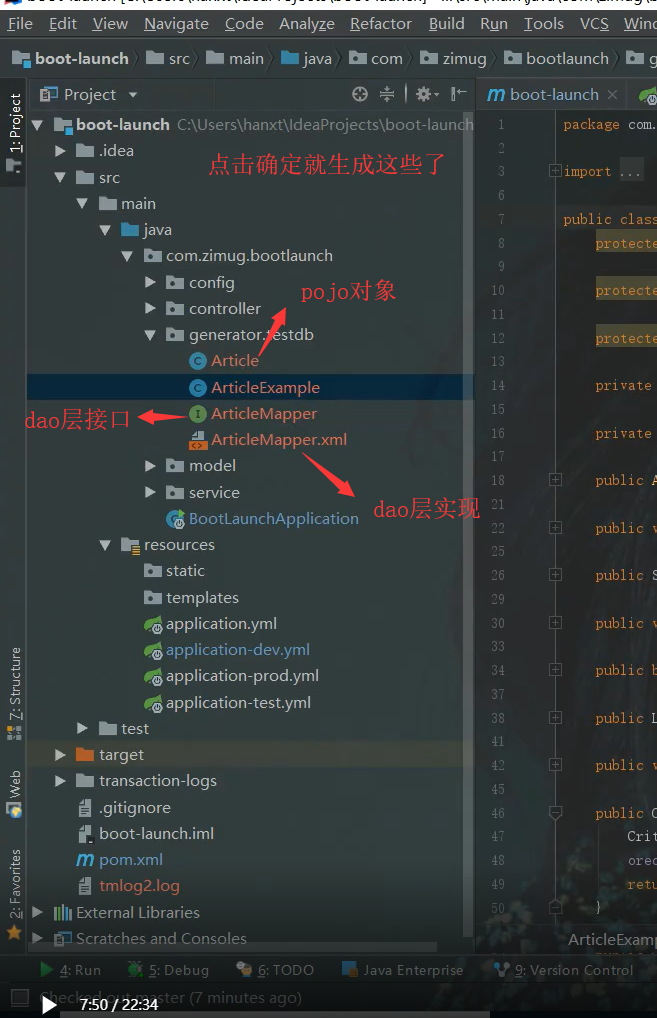Viewport: 657px width, 1018px height.
Task: Click the application.yml Spring config icon
Action: click(x=153, y=625)
